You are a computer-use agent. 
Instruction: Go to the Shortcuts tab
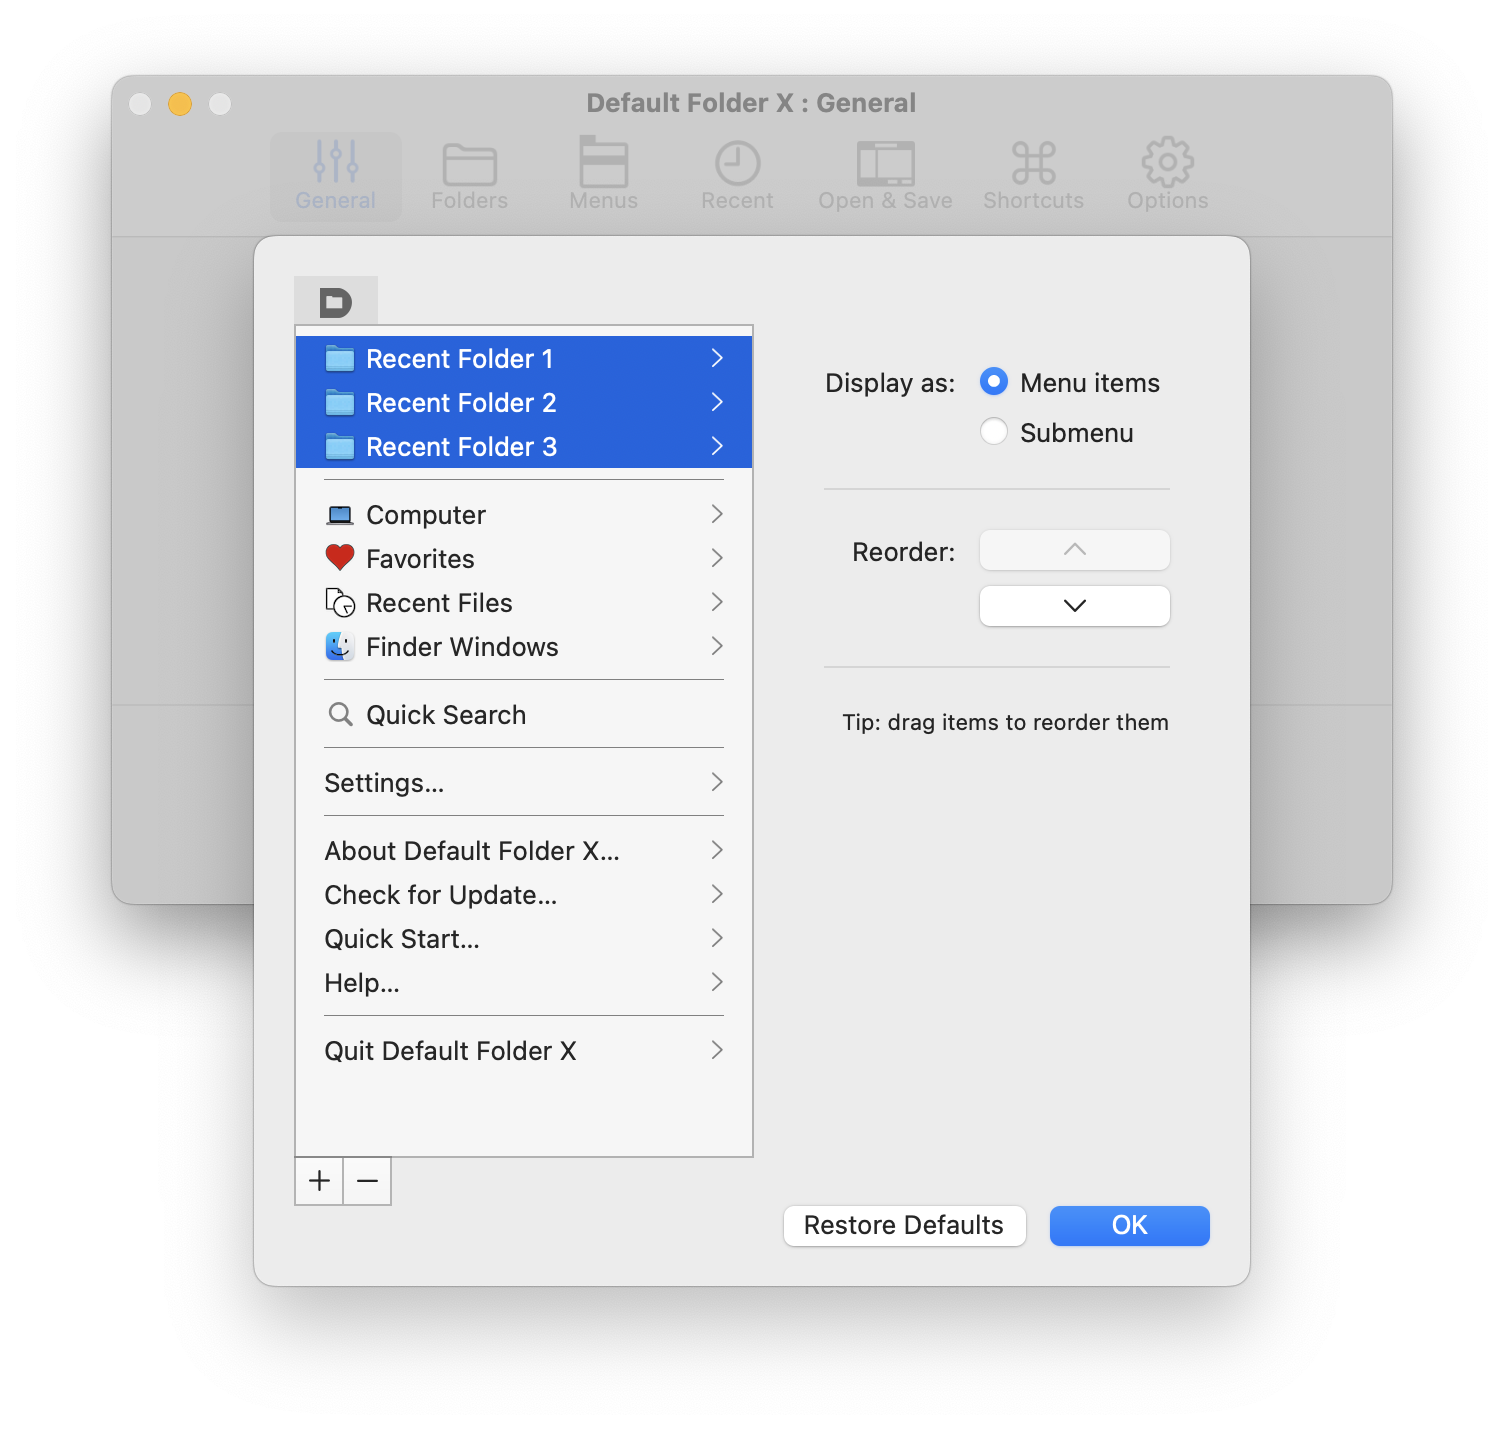[x=1033, y=176]
